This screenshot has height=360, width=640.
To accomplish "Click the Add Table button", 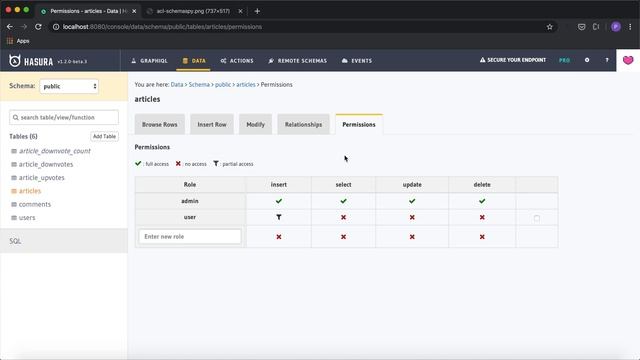I will [x=104, y=136].
